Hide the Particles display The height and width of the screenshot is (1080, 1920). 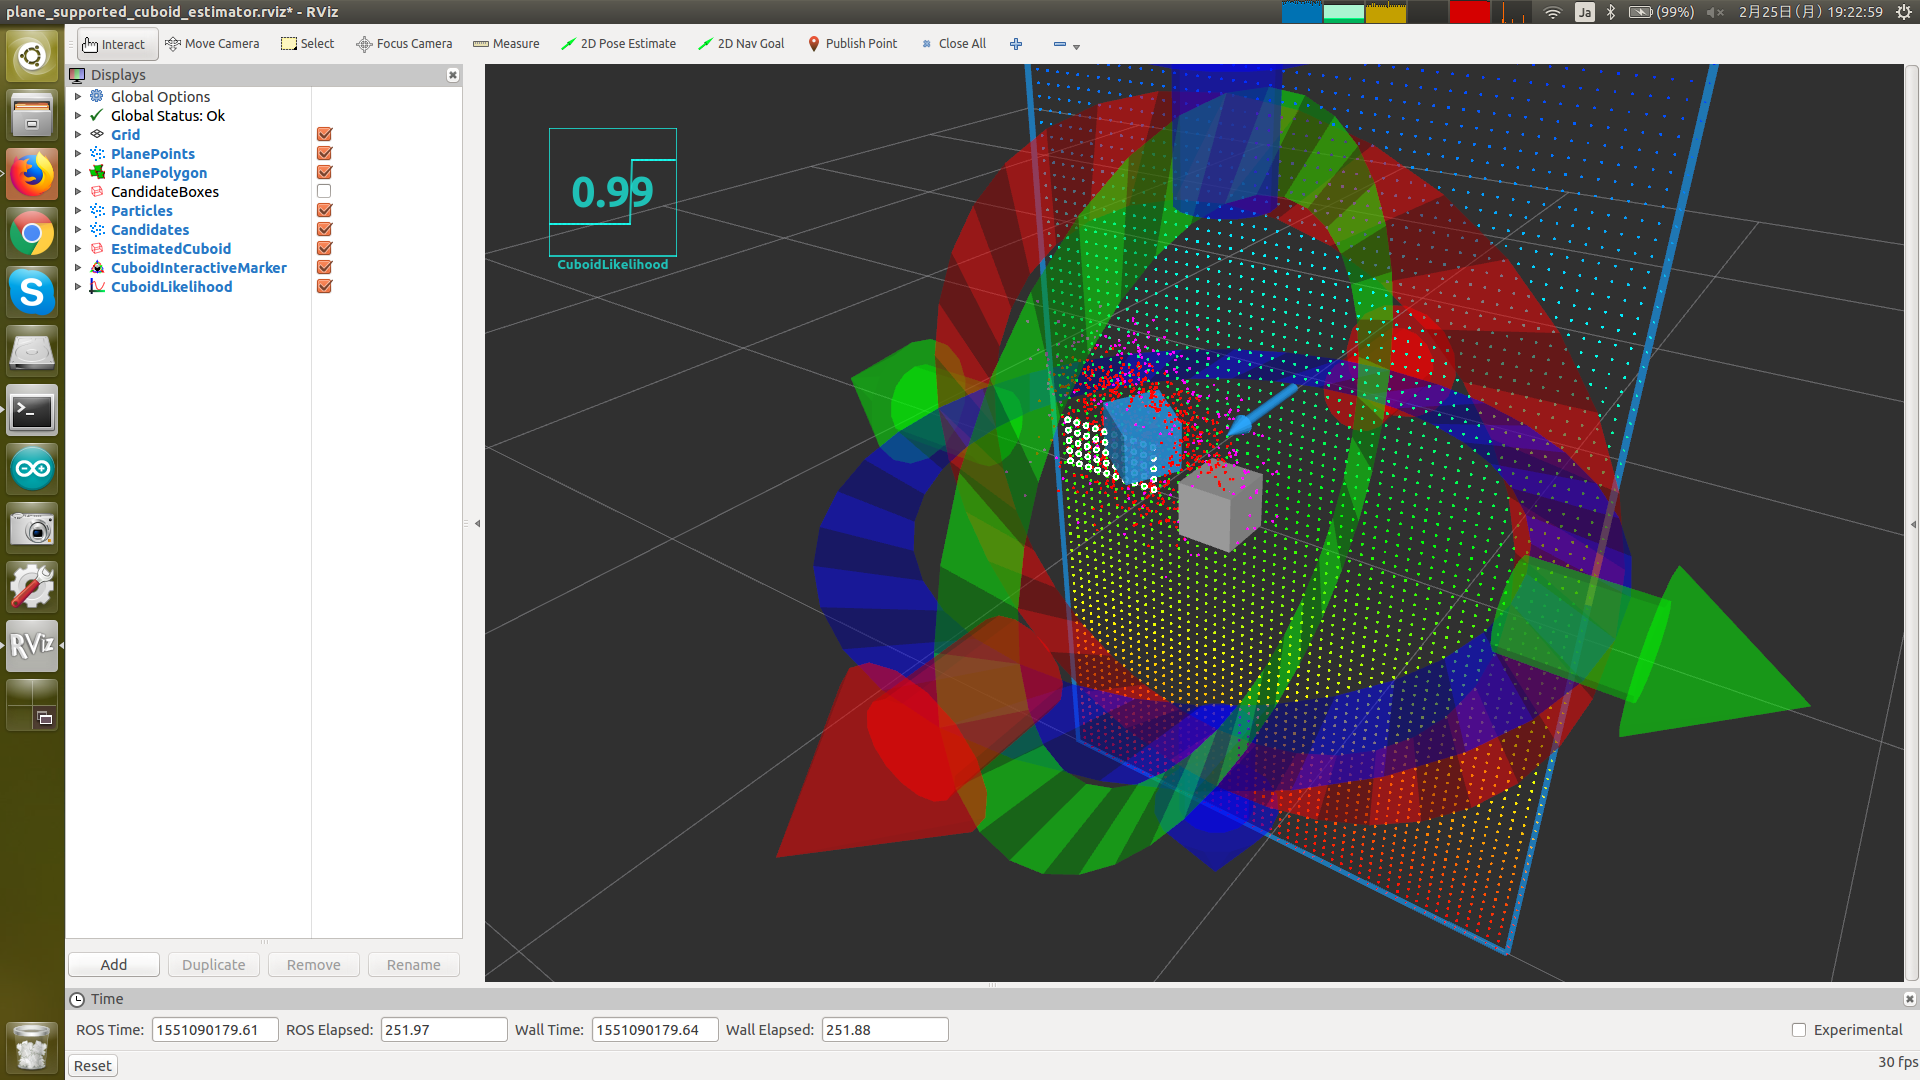[324, 211]
